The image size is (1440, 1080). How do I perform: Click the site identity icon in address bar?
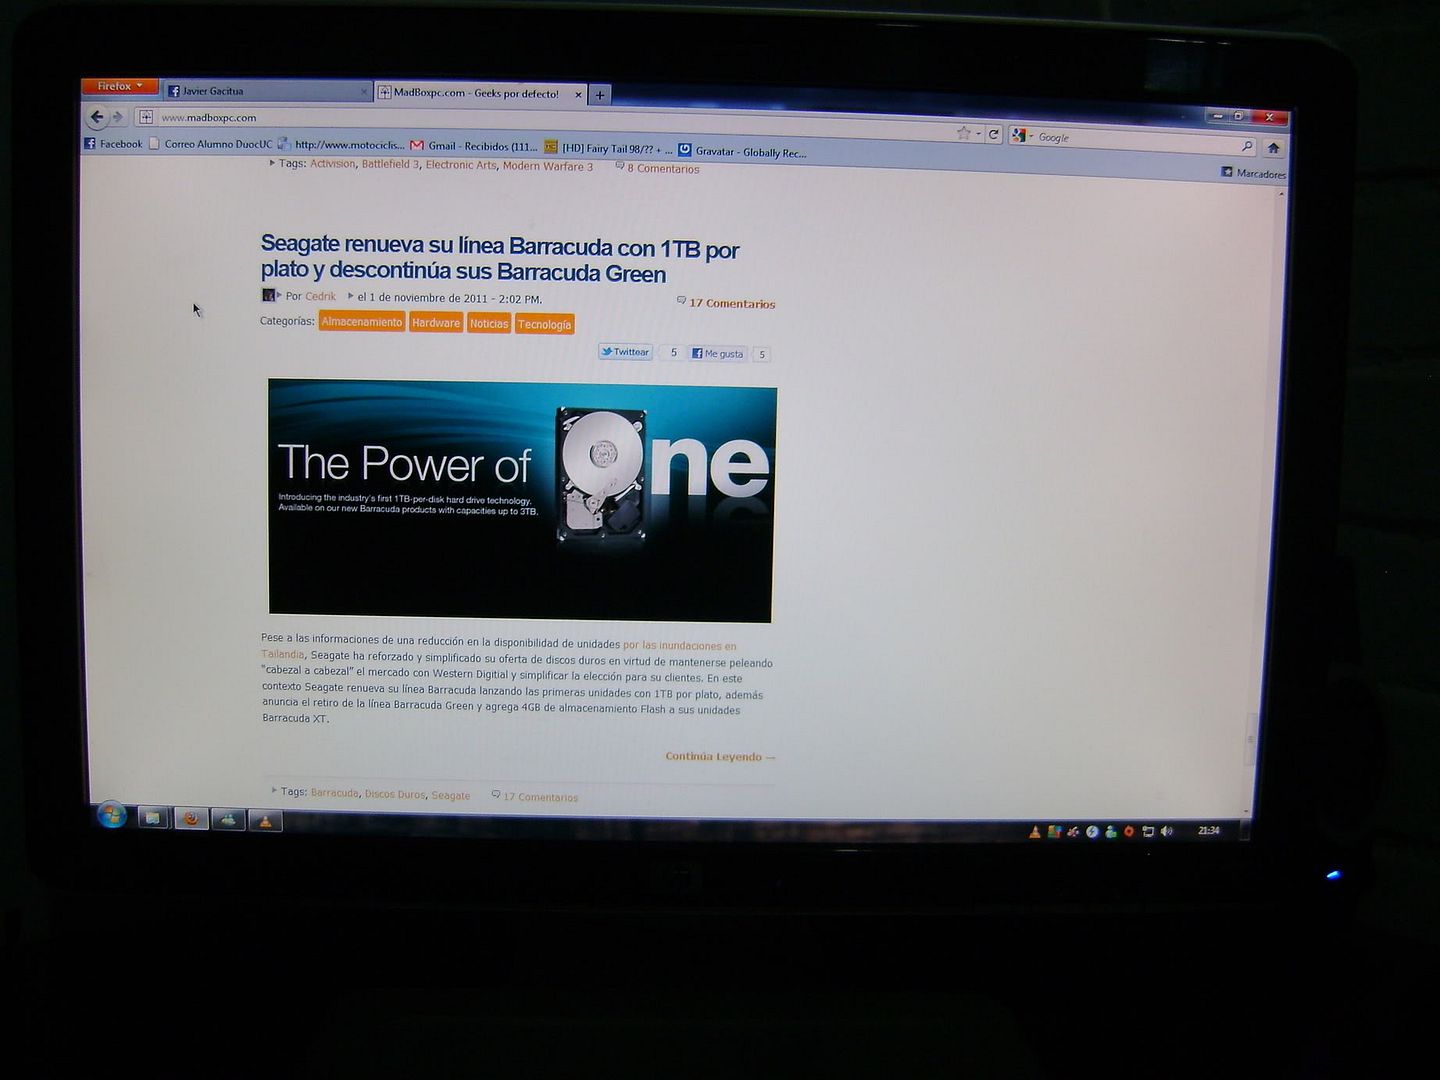[x=146, y=117]
